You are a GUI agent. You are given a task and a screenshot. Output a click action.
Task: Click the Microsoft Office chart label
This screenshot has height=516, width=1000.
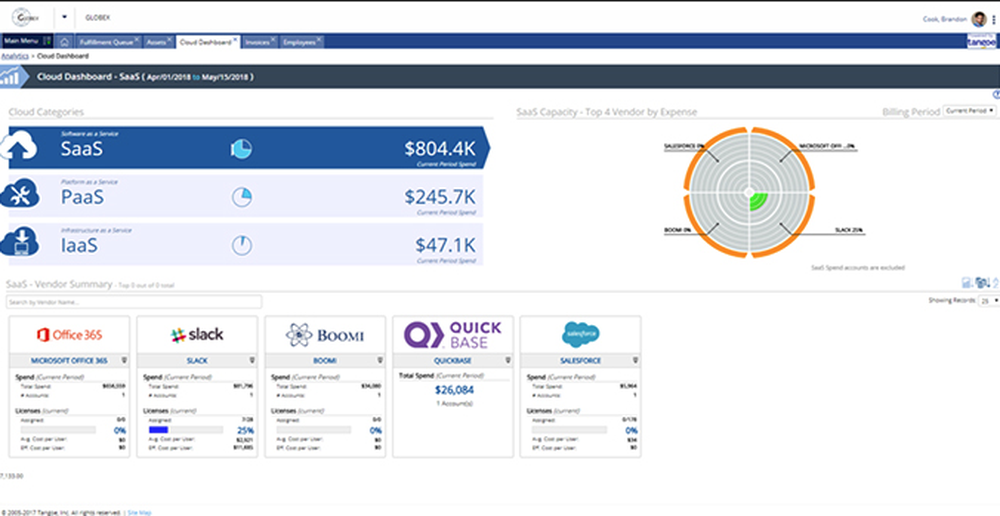pyautogui.click(x=827, y=146)
